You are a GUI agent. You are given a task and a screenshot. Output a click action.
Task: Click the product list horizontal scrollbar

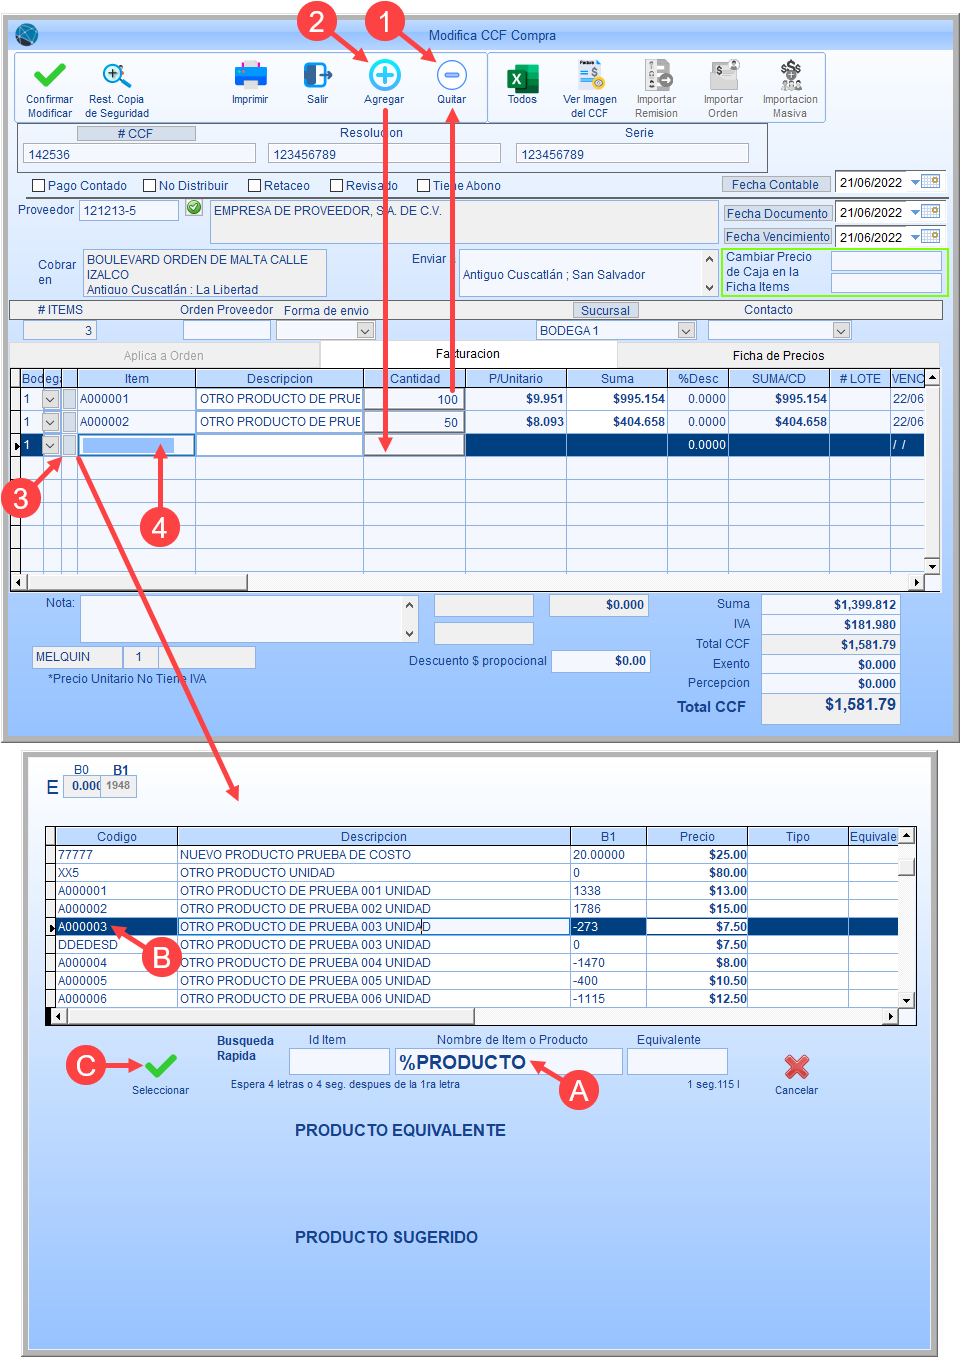click(x=473, y=1017)
